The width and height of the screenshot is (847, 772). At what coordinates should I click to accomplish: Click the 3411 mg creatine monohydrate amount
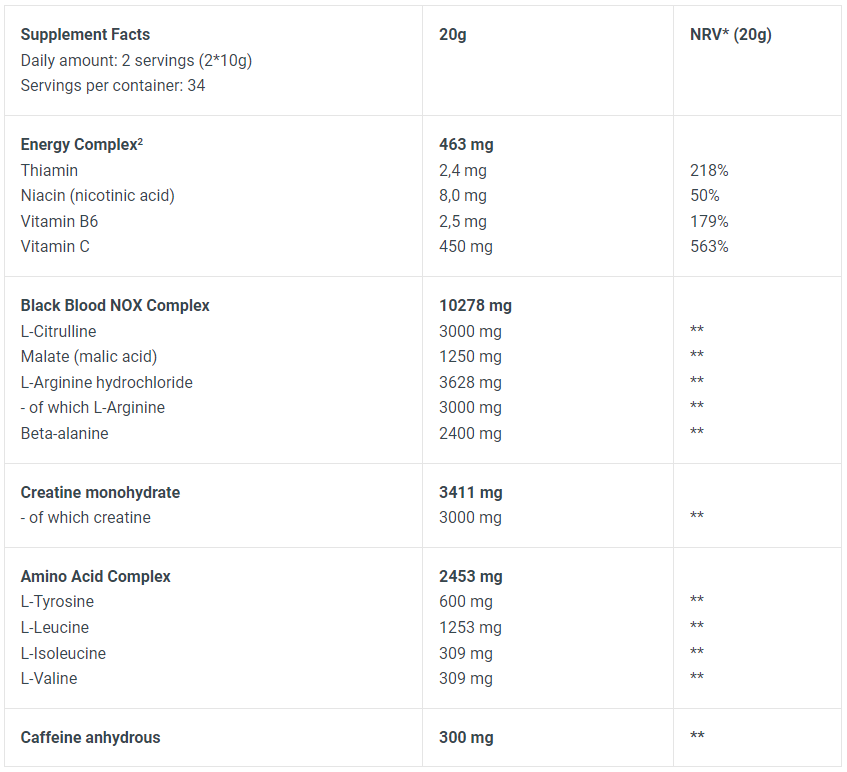(x=470, y=493)
